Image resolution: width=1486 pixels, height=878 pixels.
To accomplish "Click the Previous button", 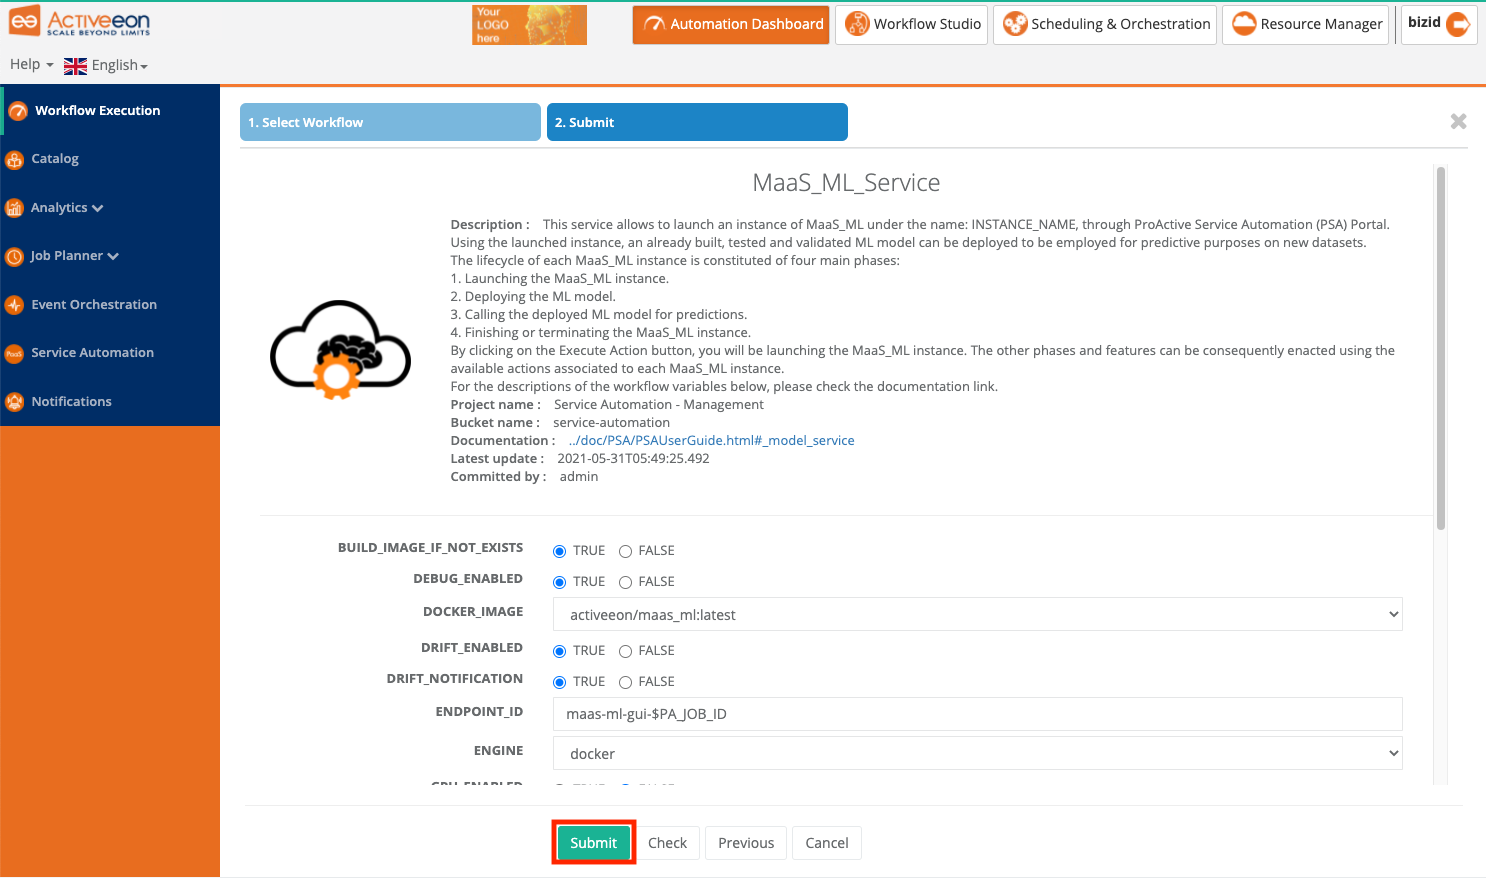I will (x=746, y=843).
